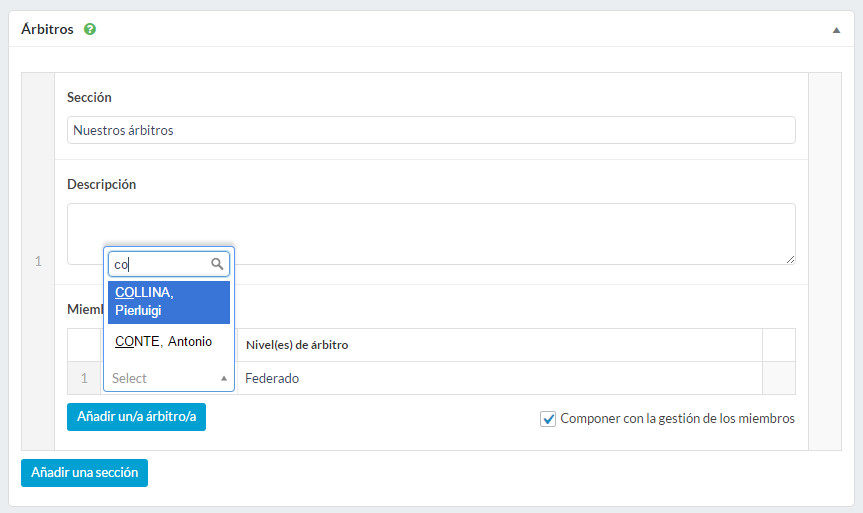Click the "Componer con la gestión de los miembros" label

point(677,419)
